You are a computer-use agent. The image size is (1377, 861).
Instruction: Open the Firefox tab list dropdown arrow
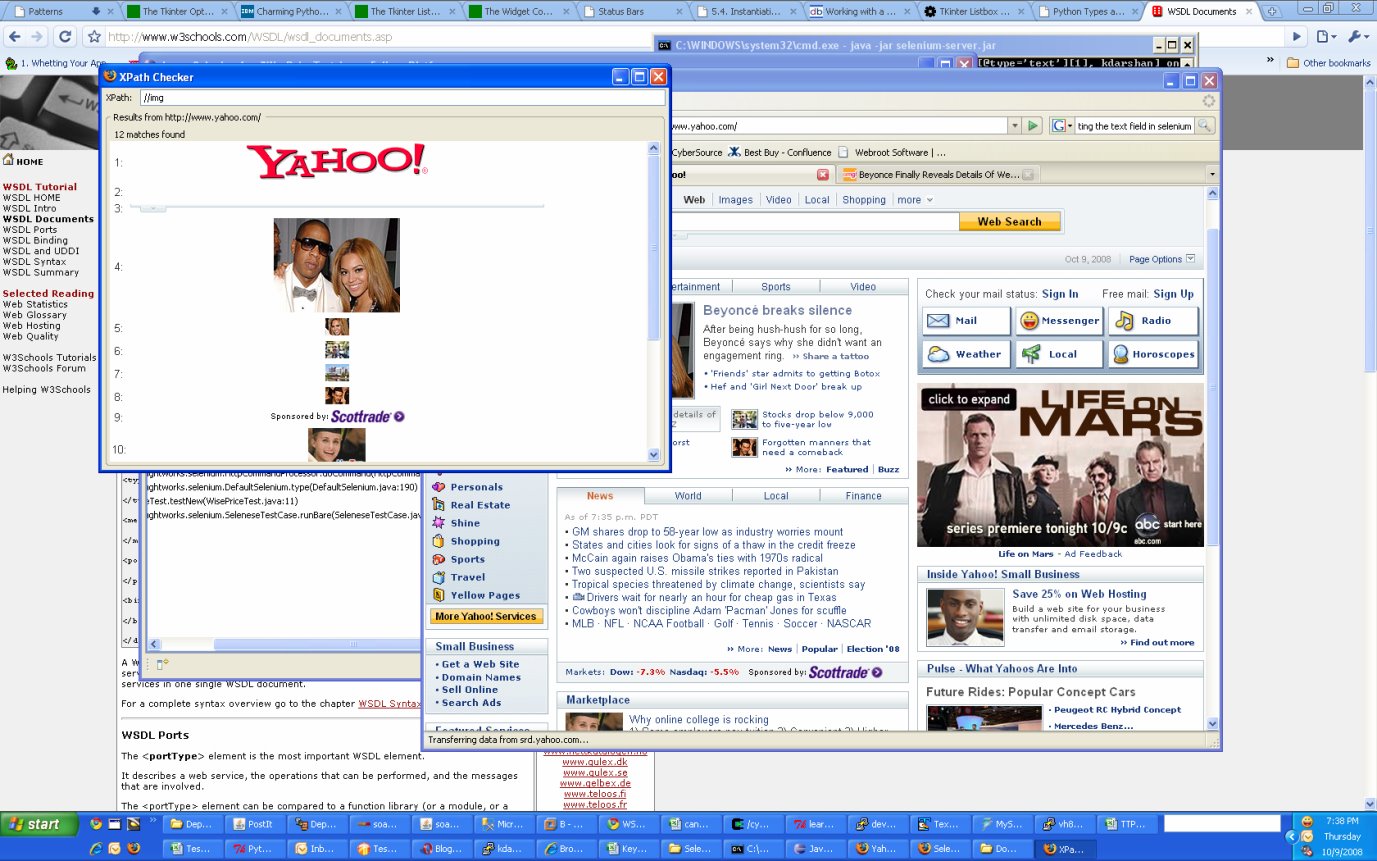coord(1212,174)
